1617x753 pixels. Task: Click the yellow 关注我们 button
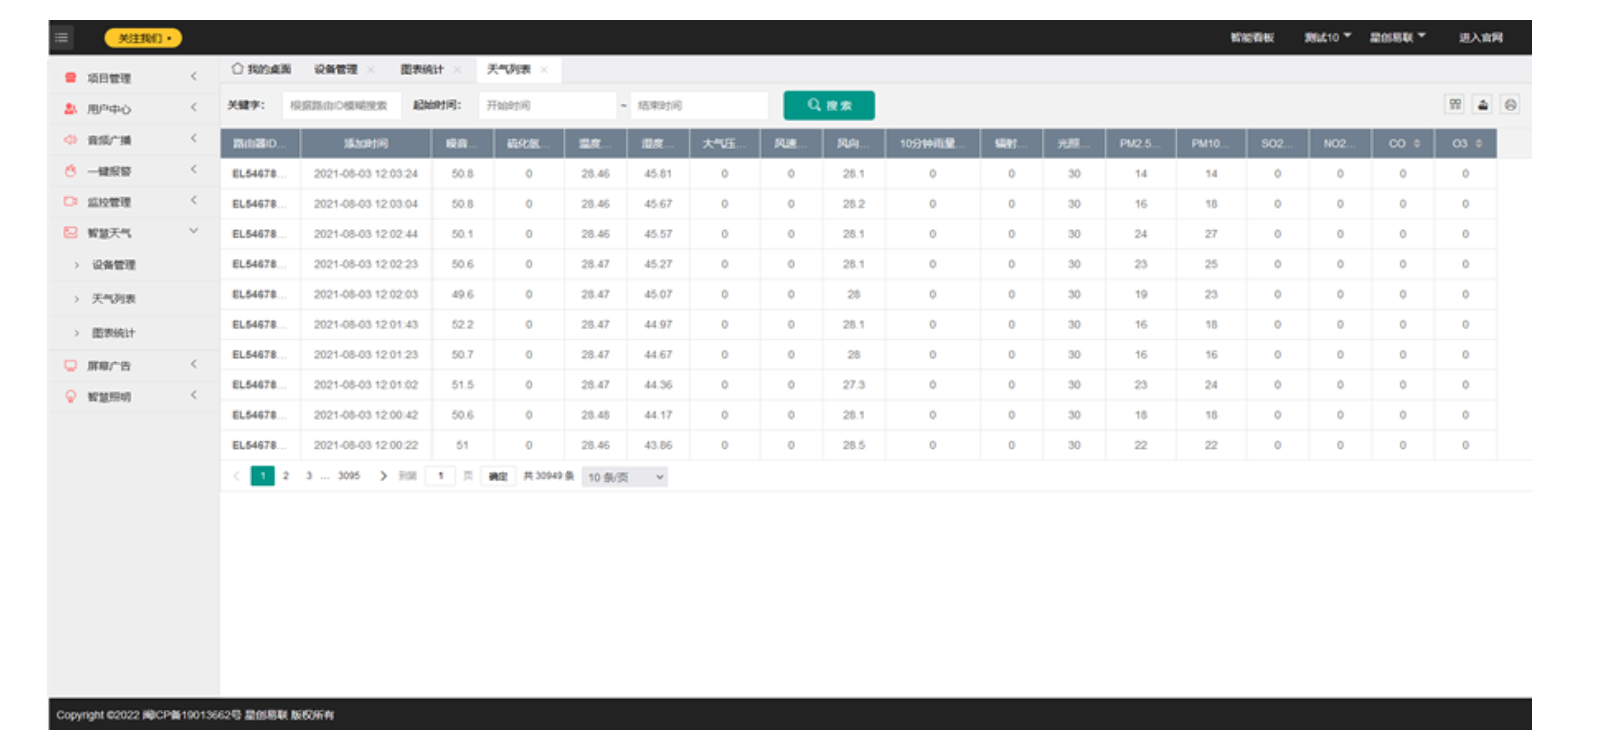click(x=143, y=38)
